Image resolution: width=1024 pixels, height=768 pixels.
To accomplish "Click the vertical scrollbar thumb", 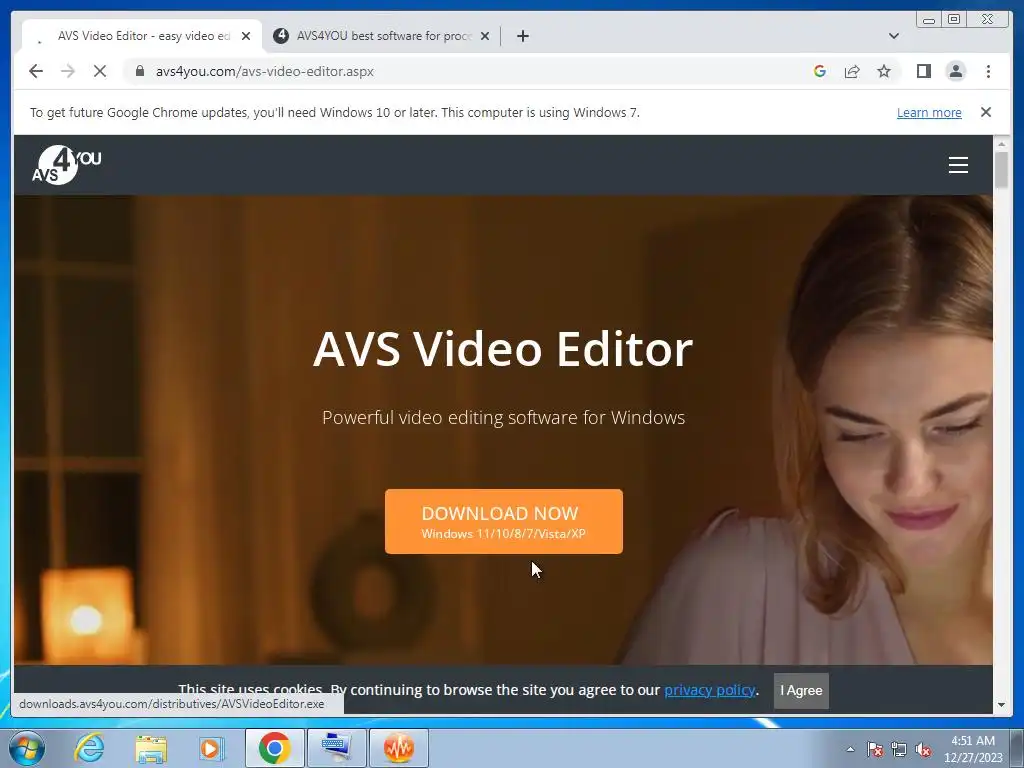I will [x=1001, y=170].
